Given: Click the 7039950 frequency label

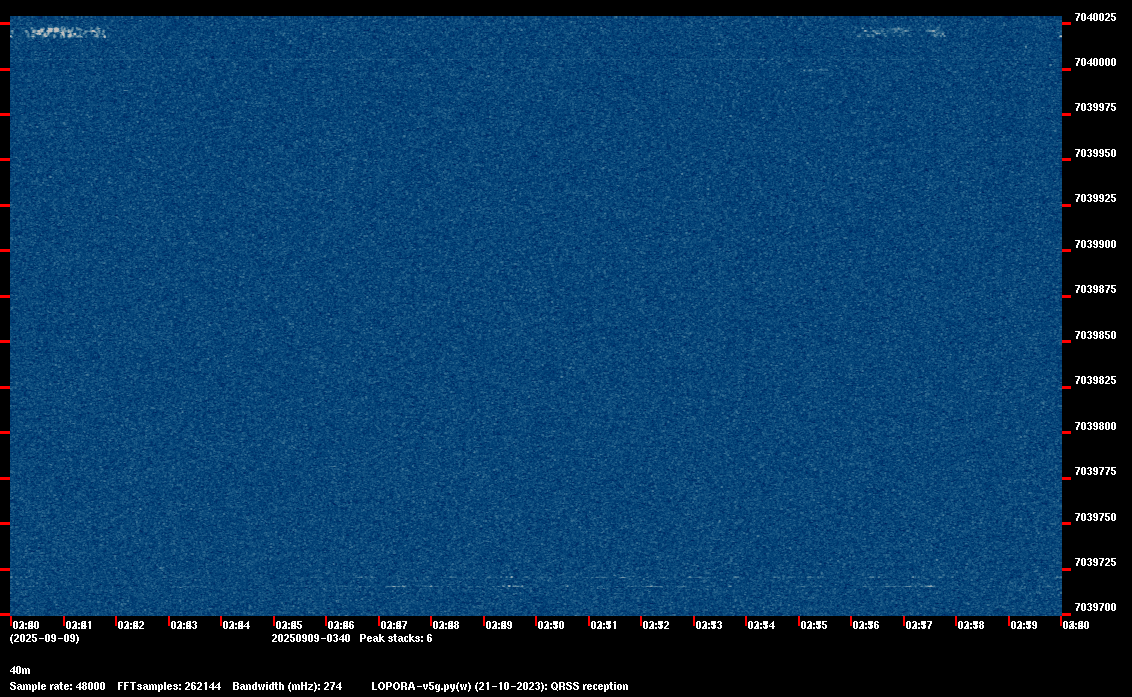Looking at the screenshot, I should [x=1095, y=153].
